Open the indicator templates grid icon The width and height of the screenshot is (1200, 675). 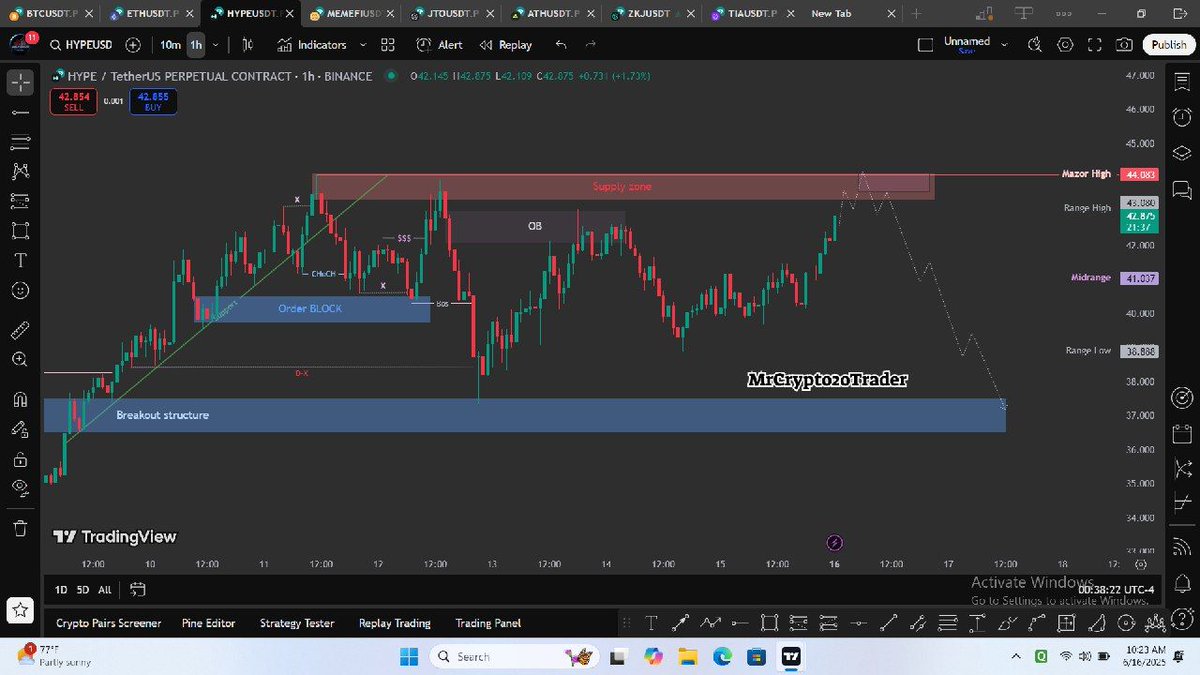[388, 45]
